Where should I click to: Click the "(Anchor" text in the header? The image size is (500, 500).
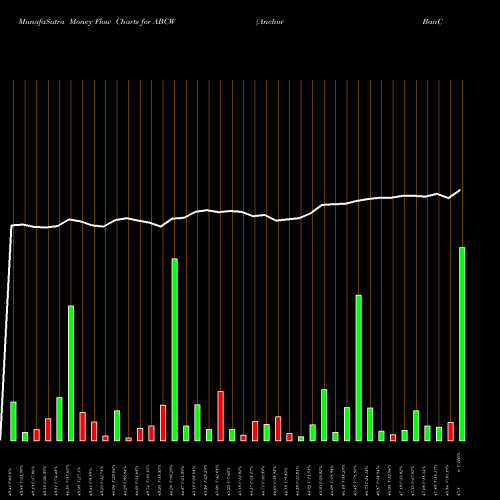[x=270, y=22]
